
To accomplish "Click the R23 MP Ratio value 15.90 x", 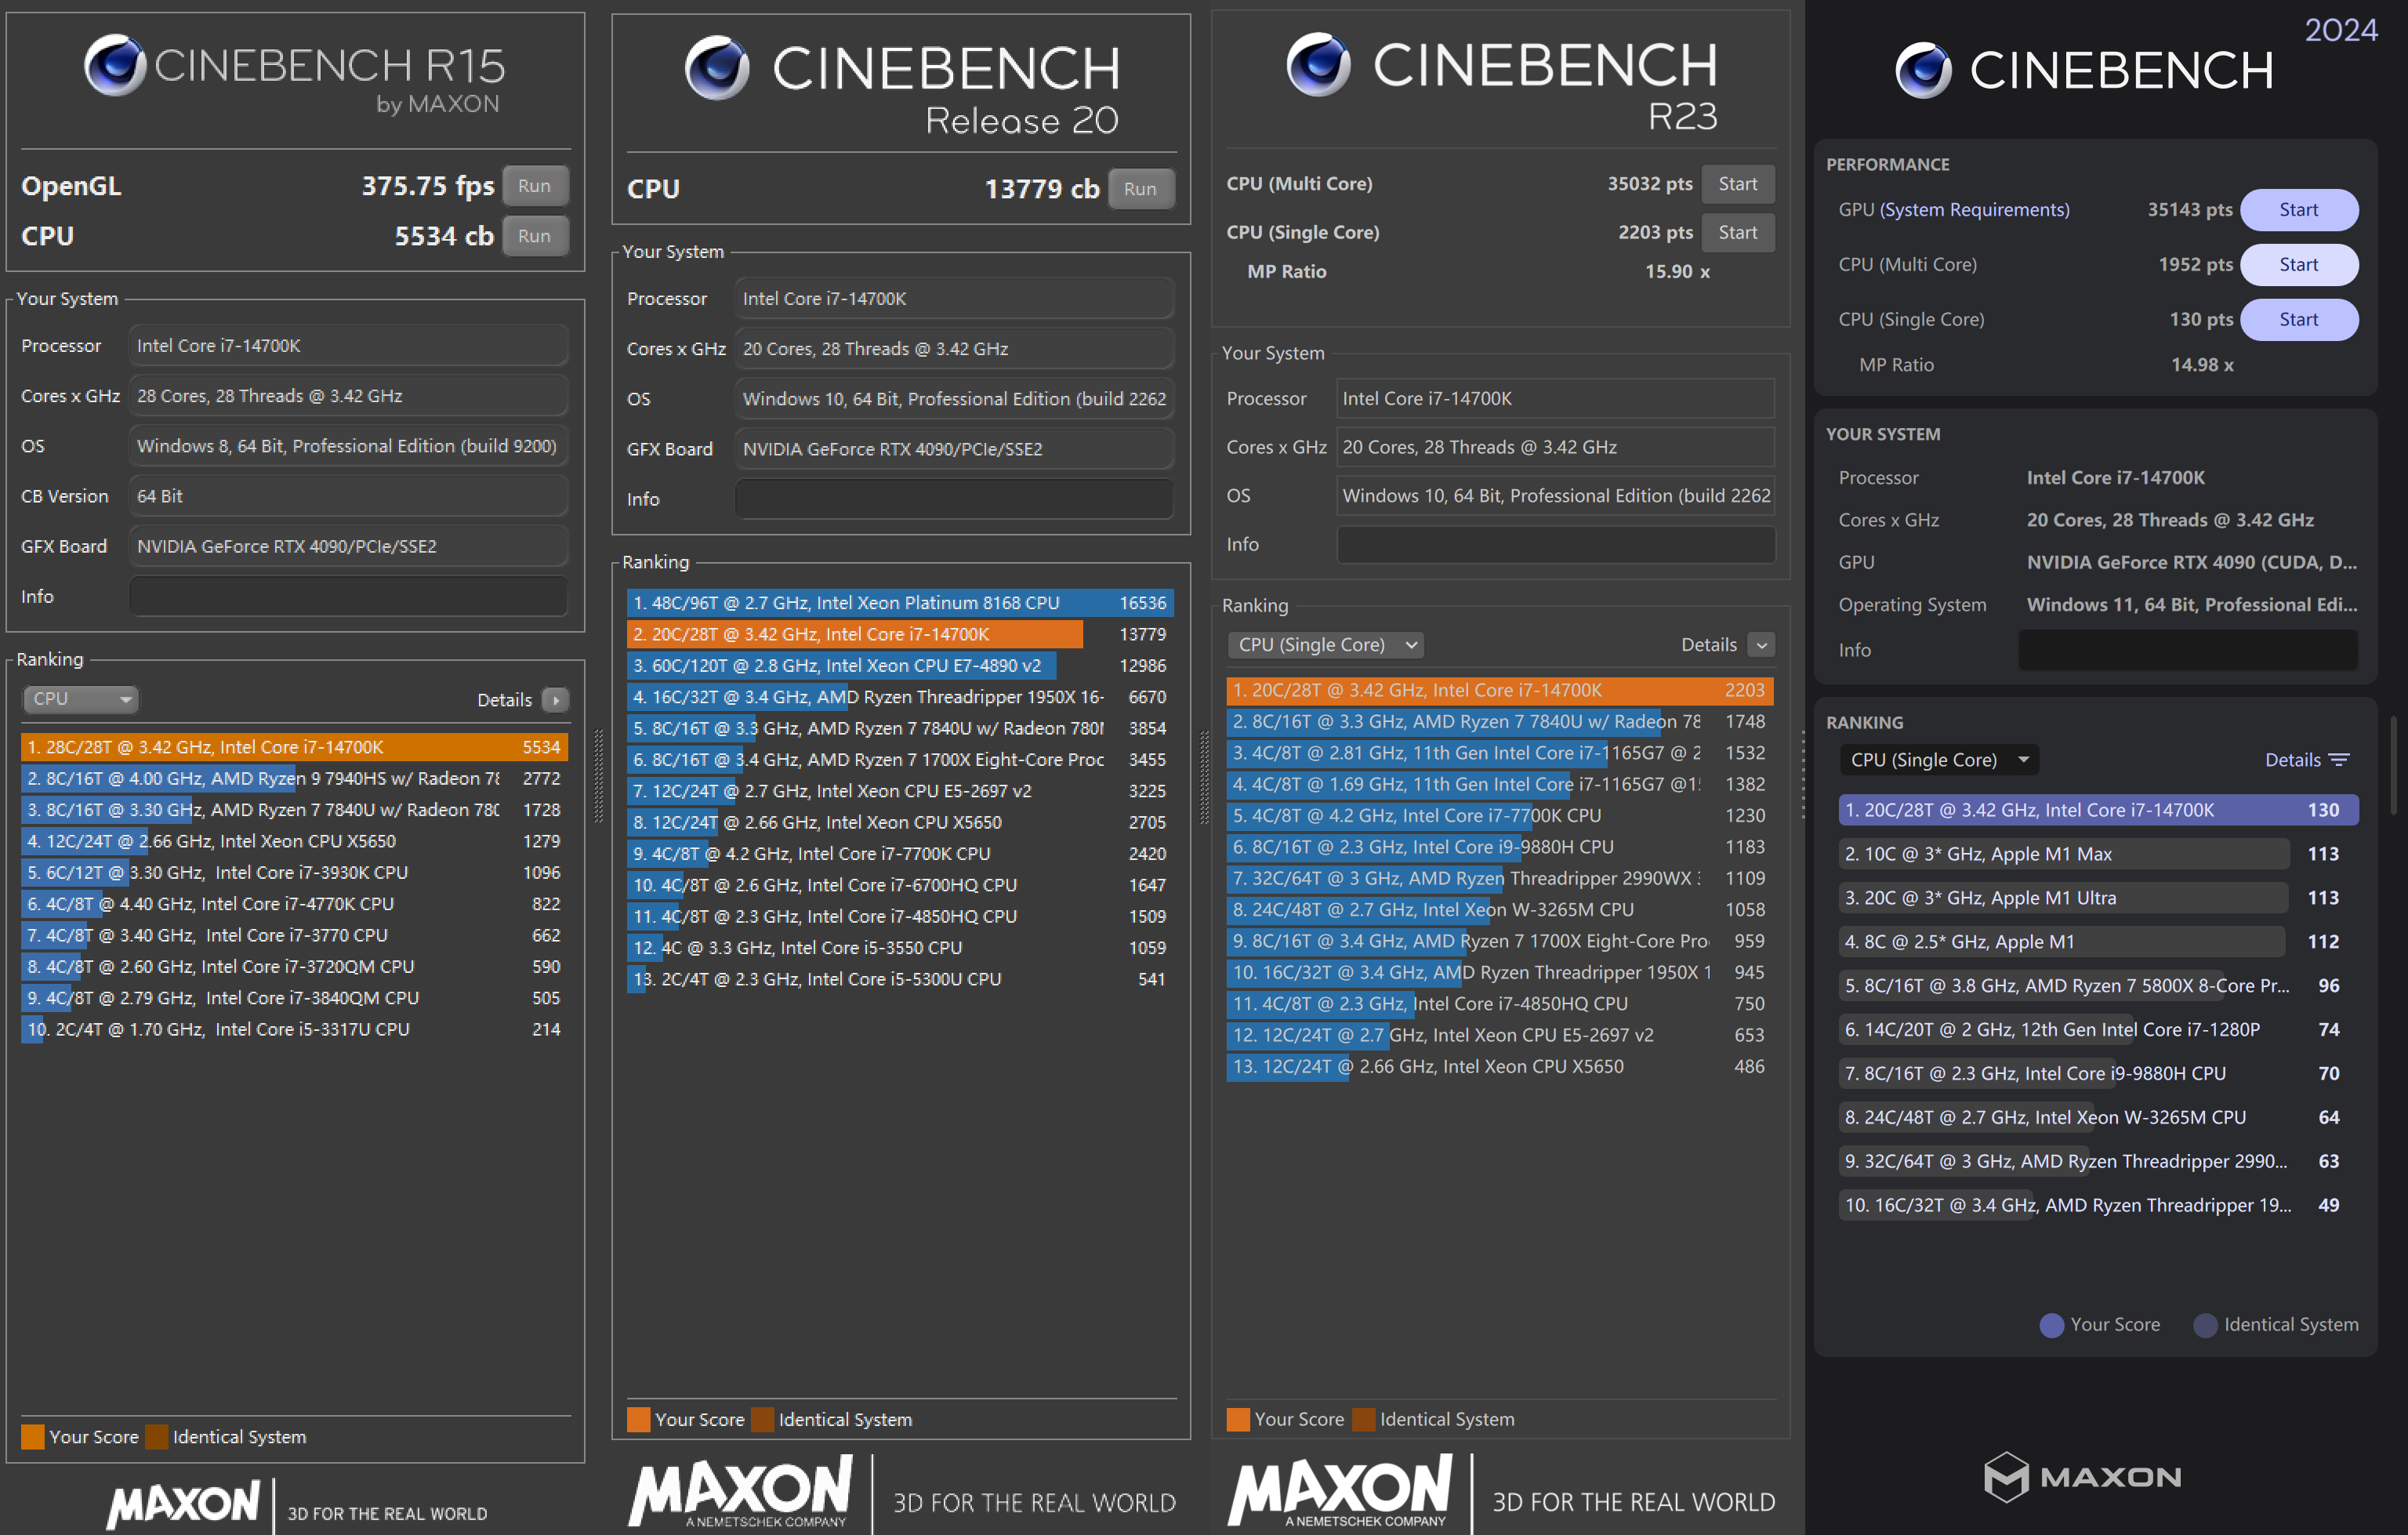I will (x=1677, y=272).
